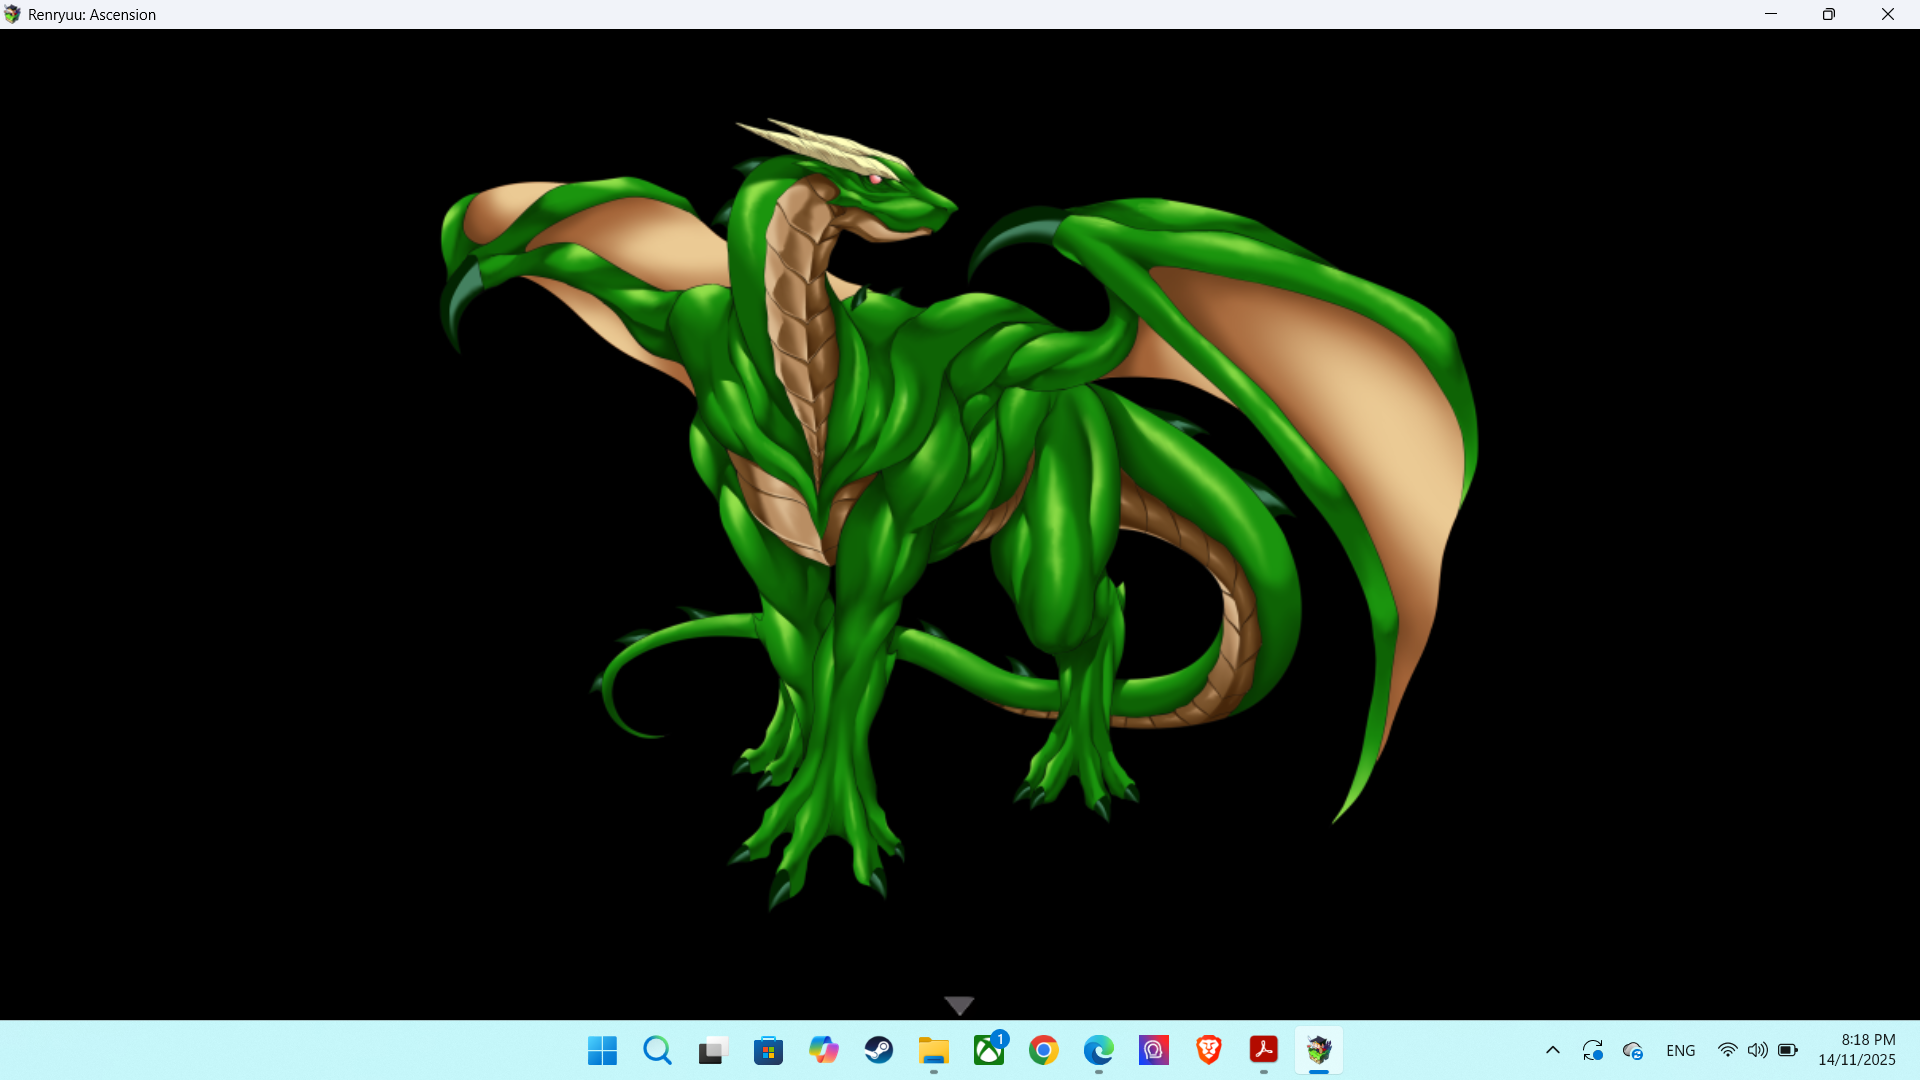Open Copilot from the taskbar
The height and width of the screenshot is (1080, 1920).
823,1050
